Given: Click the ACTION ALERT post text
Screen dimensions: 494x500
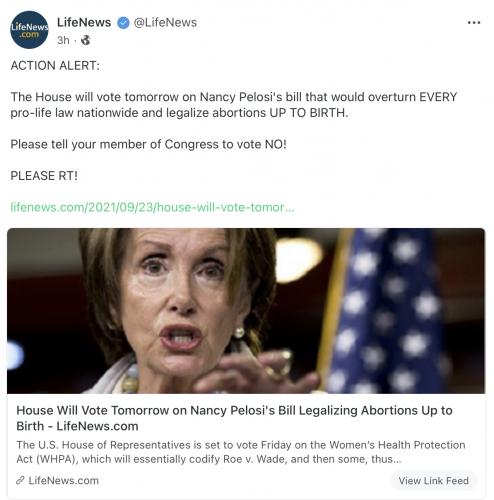Looking at the screenshot, I should pos(55,65).
